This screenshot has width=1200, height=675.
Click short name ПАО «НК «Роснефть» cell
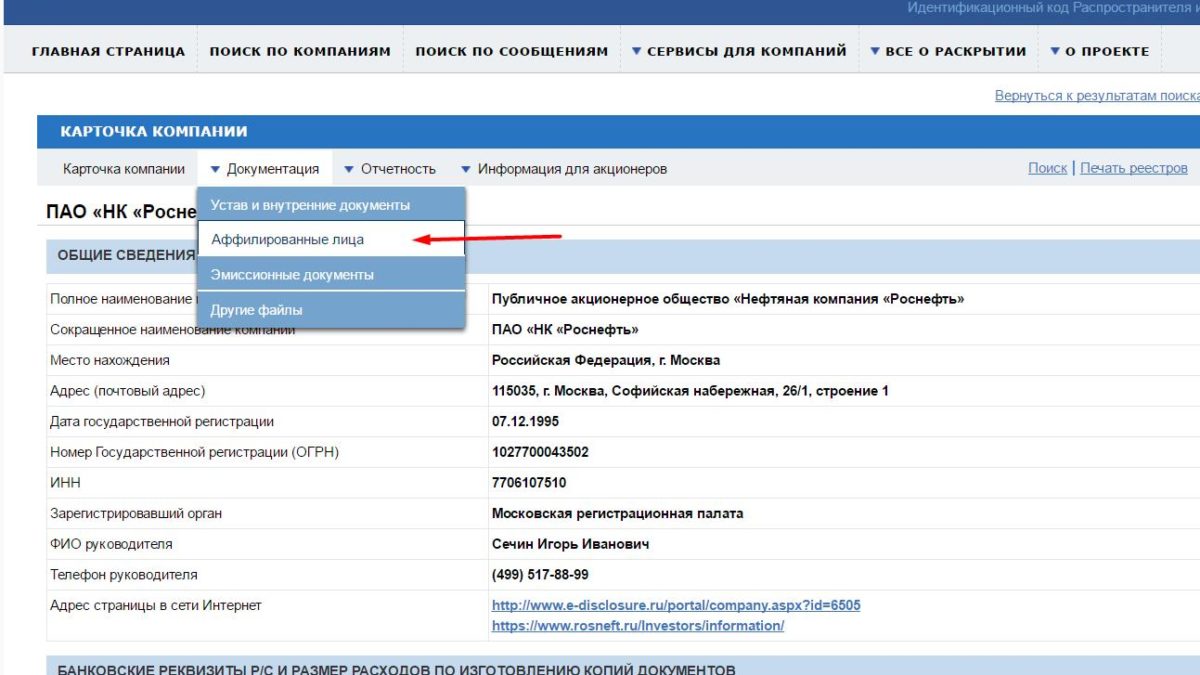tap(565, 330)
